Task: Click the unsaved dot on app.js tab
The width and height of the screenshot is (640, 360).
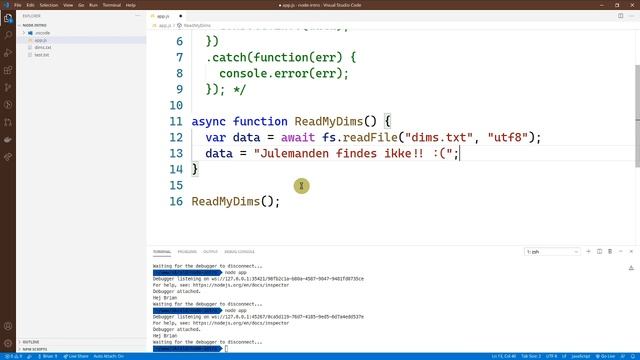Action: pos(180,16)
